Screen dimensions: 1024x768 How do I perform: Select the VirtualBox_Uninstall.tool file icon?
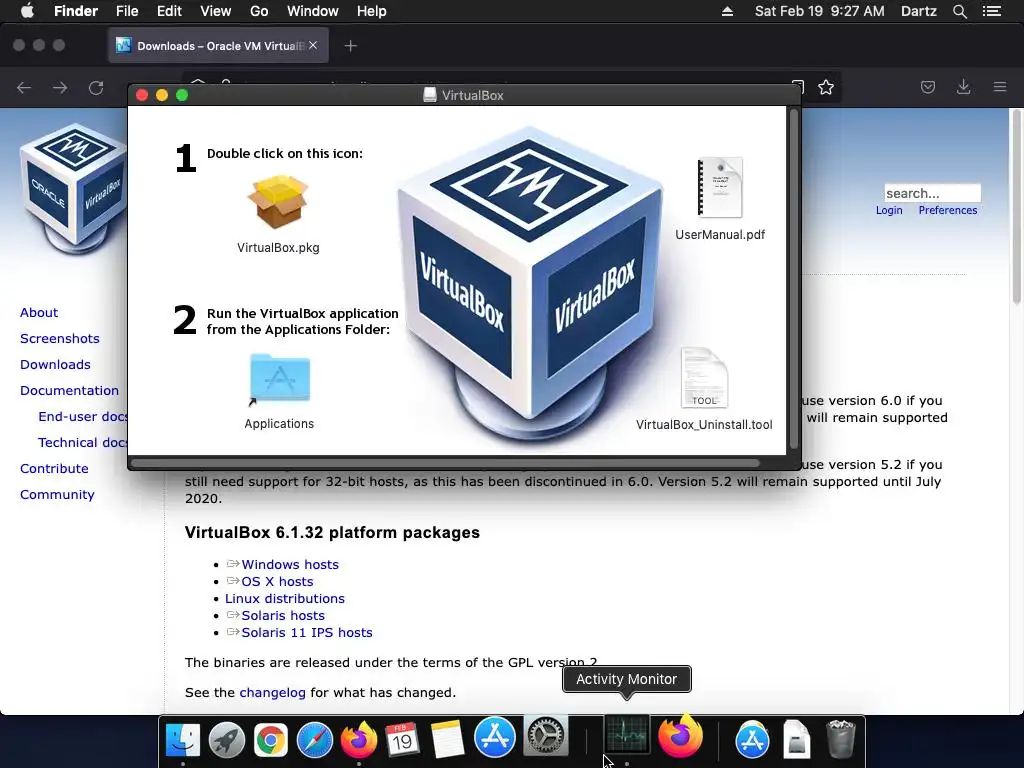click(x=704, y=377)
